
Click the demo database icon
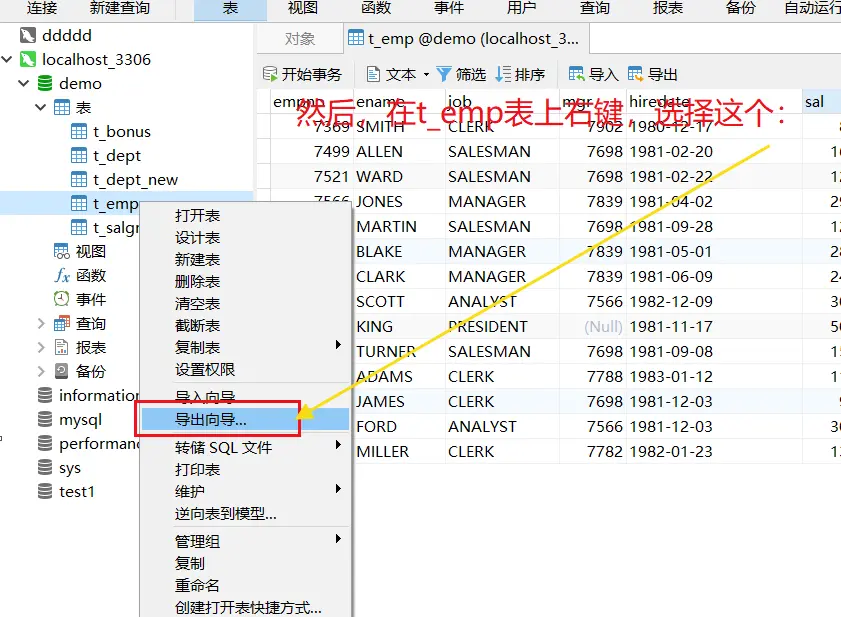pyautogui.click(x=45, y=83)
